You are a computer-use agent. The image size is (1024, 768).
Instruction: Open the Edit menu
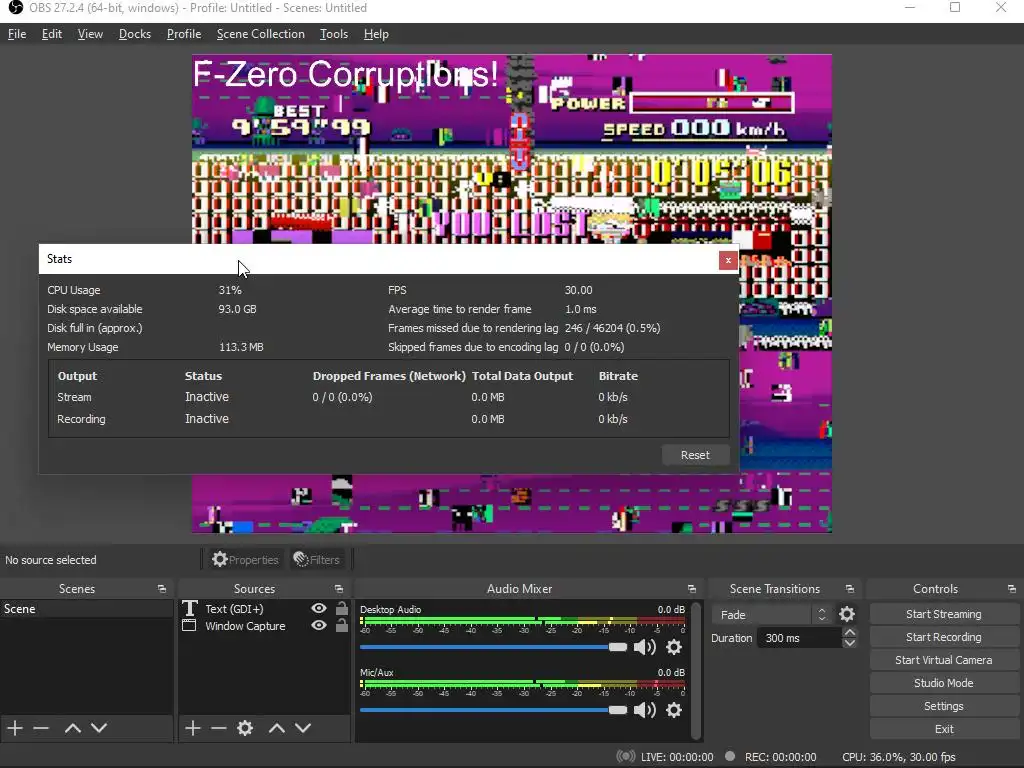(52, 34)
